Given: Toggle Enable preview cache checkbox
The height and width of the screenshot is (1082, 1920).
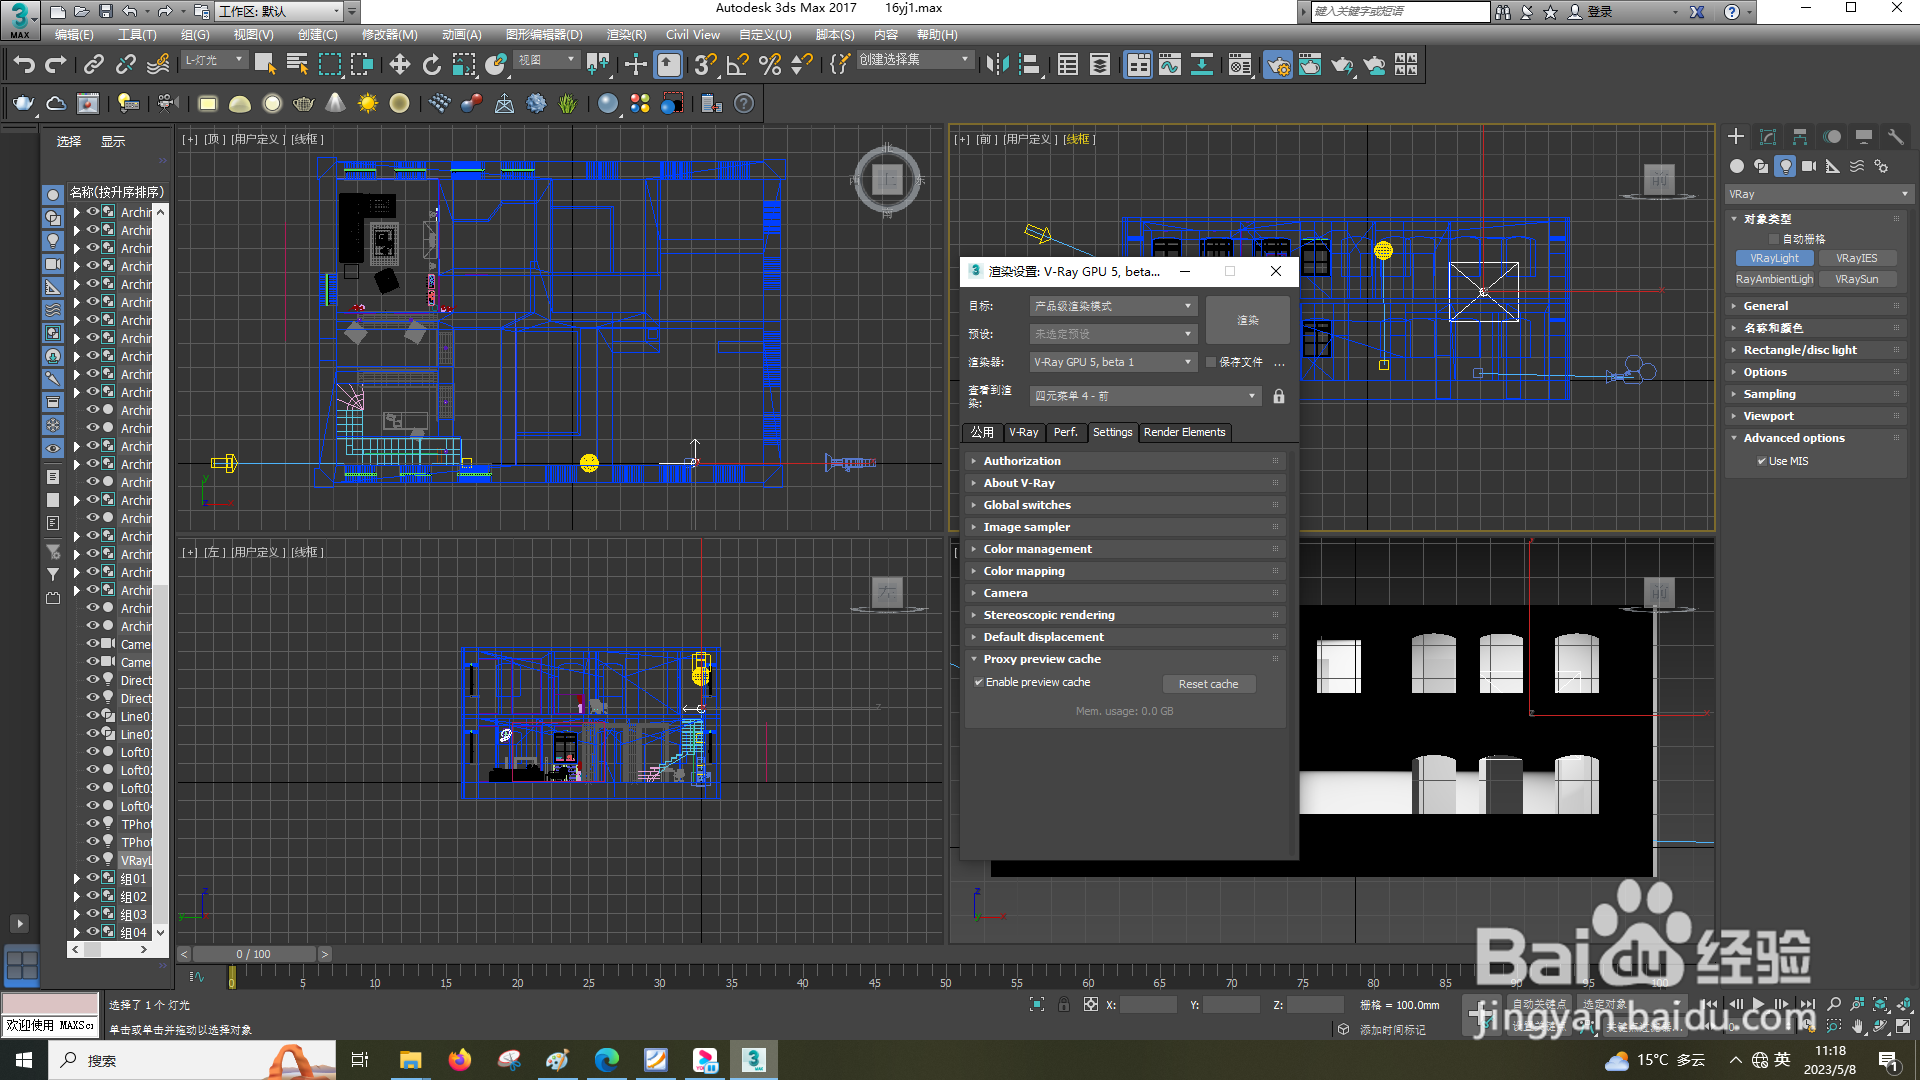Looking at the screenshot, I should 979,683.
